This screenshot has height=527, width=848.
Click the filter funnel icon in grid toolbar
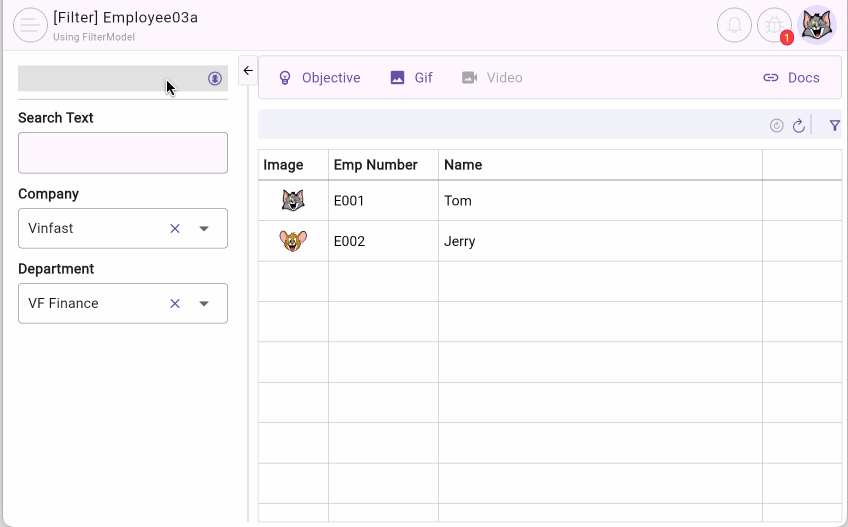[834, 125]
